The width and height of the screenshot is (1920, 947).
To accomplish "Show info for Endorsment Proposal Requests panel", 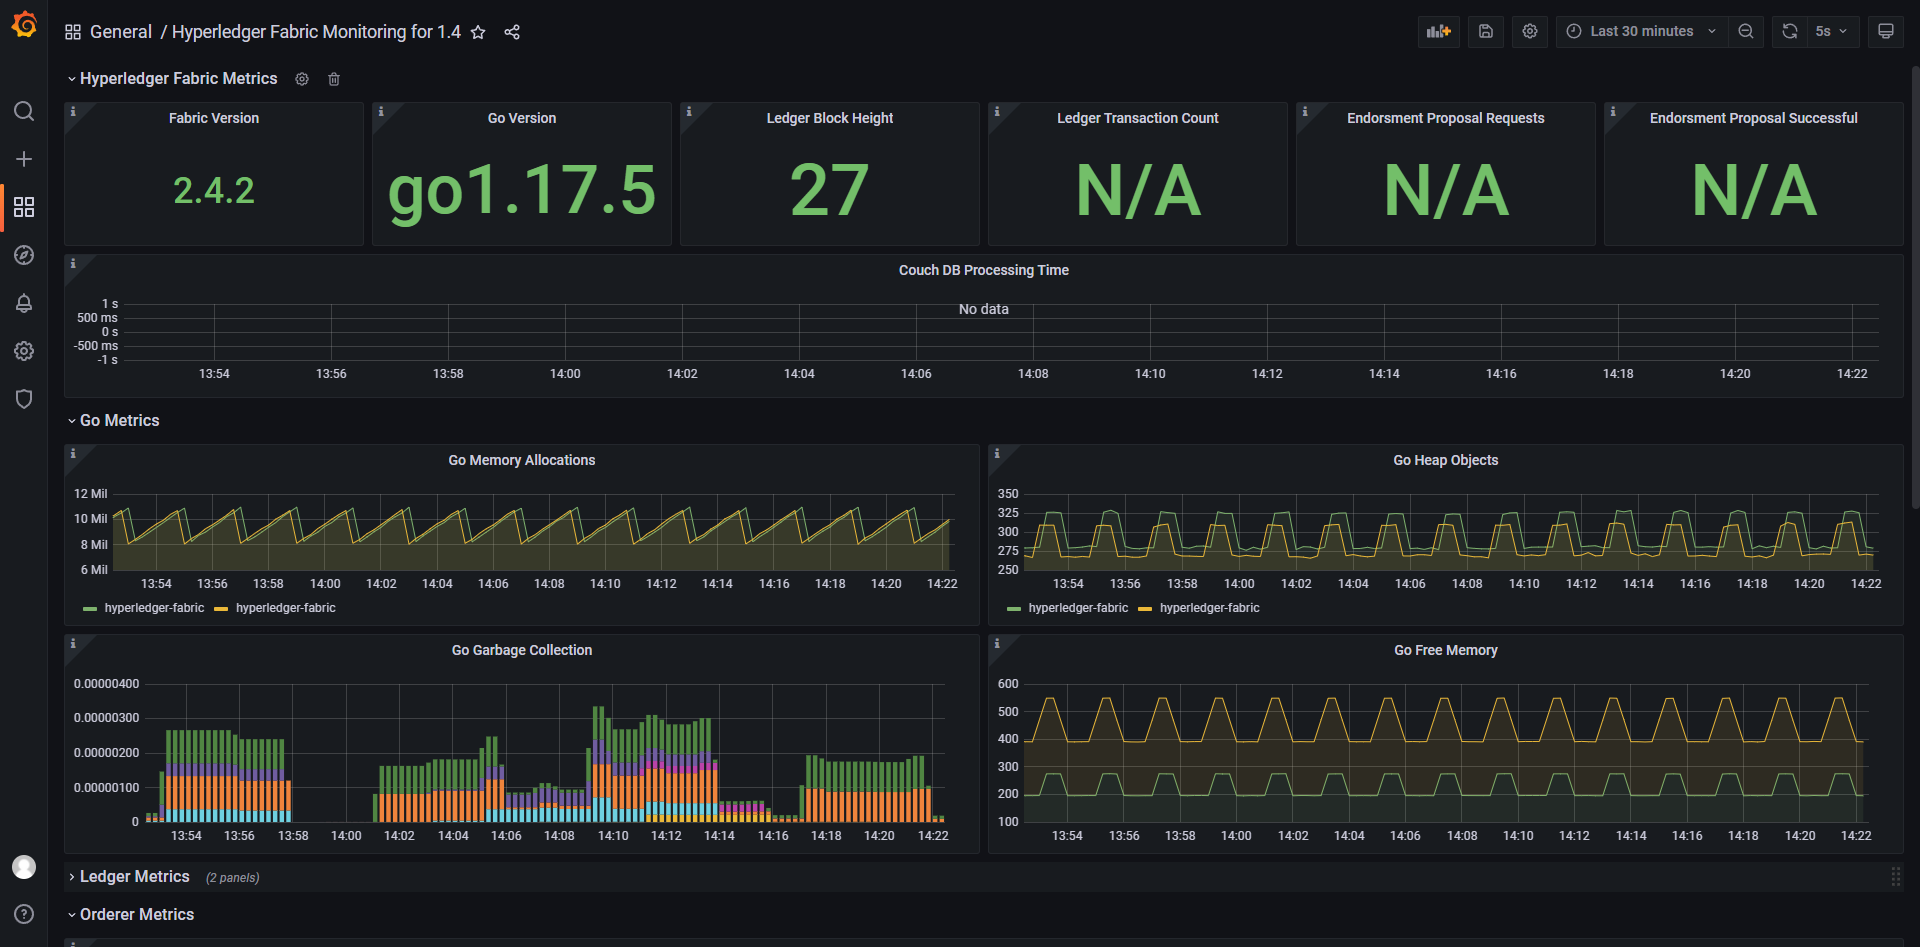I will (1305, 112).
